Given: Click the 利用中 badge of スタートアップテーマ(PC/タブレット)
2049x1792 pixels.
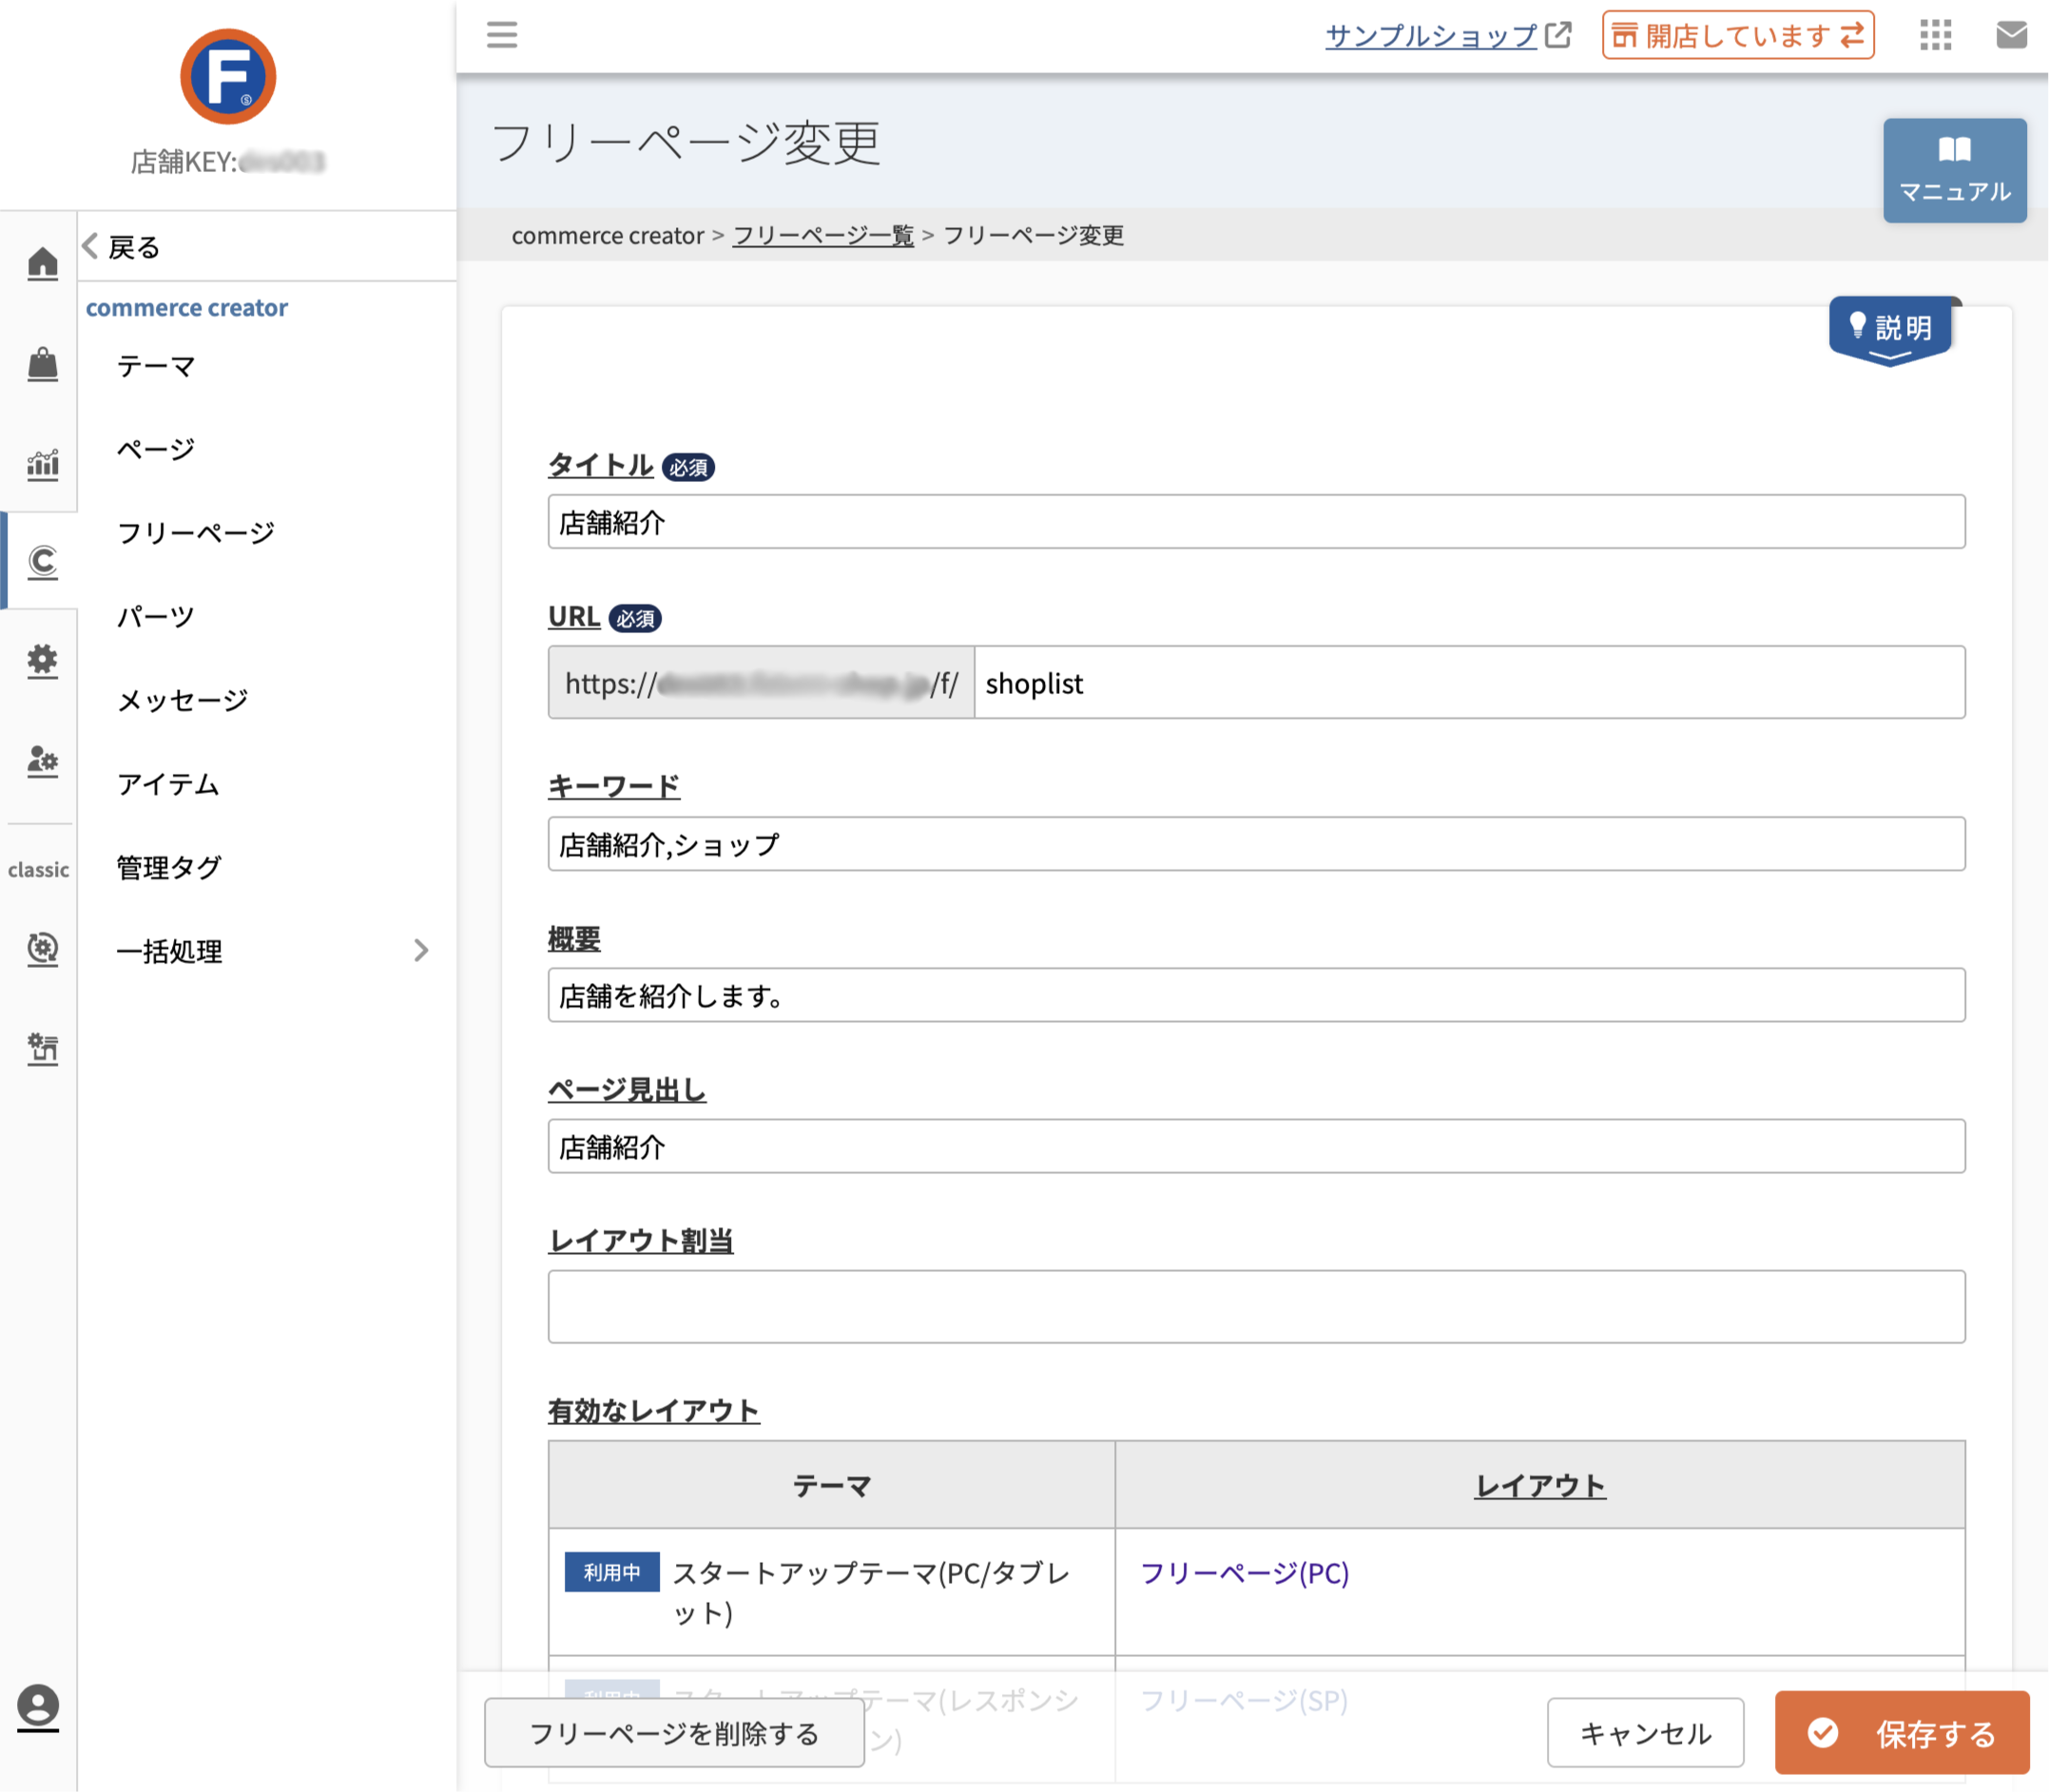Looking at the screenshot, I should (612, 1572).
